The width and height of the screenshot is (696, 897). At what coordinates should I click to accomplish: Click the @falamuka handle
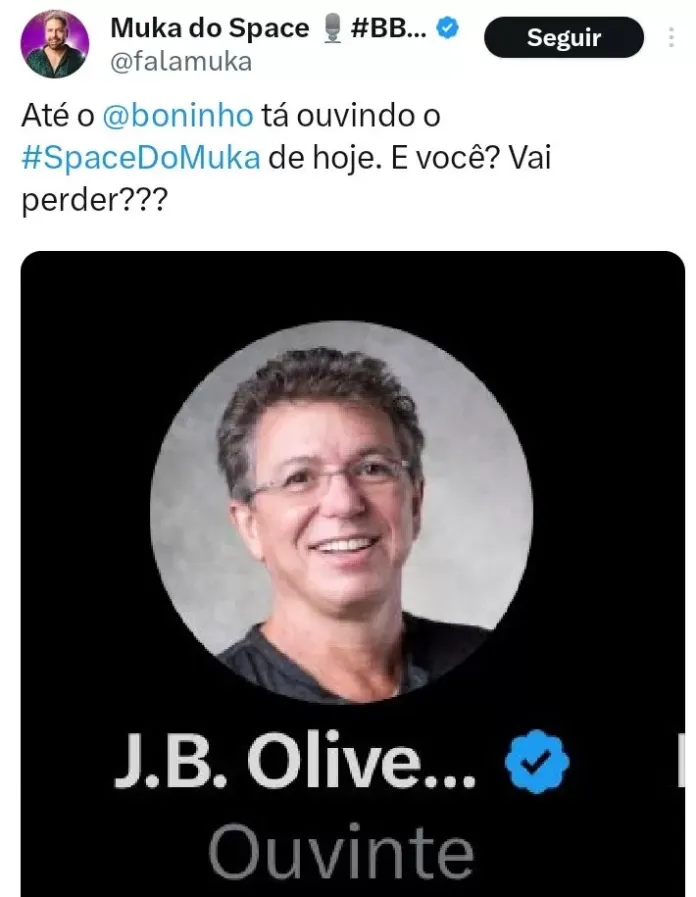point(181,62)
